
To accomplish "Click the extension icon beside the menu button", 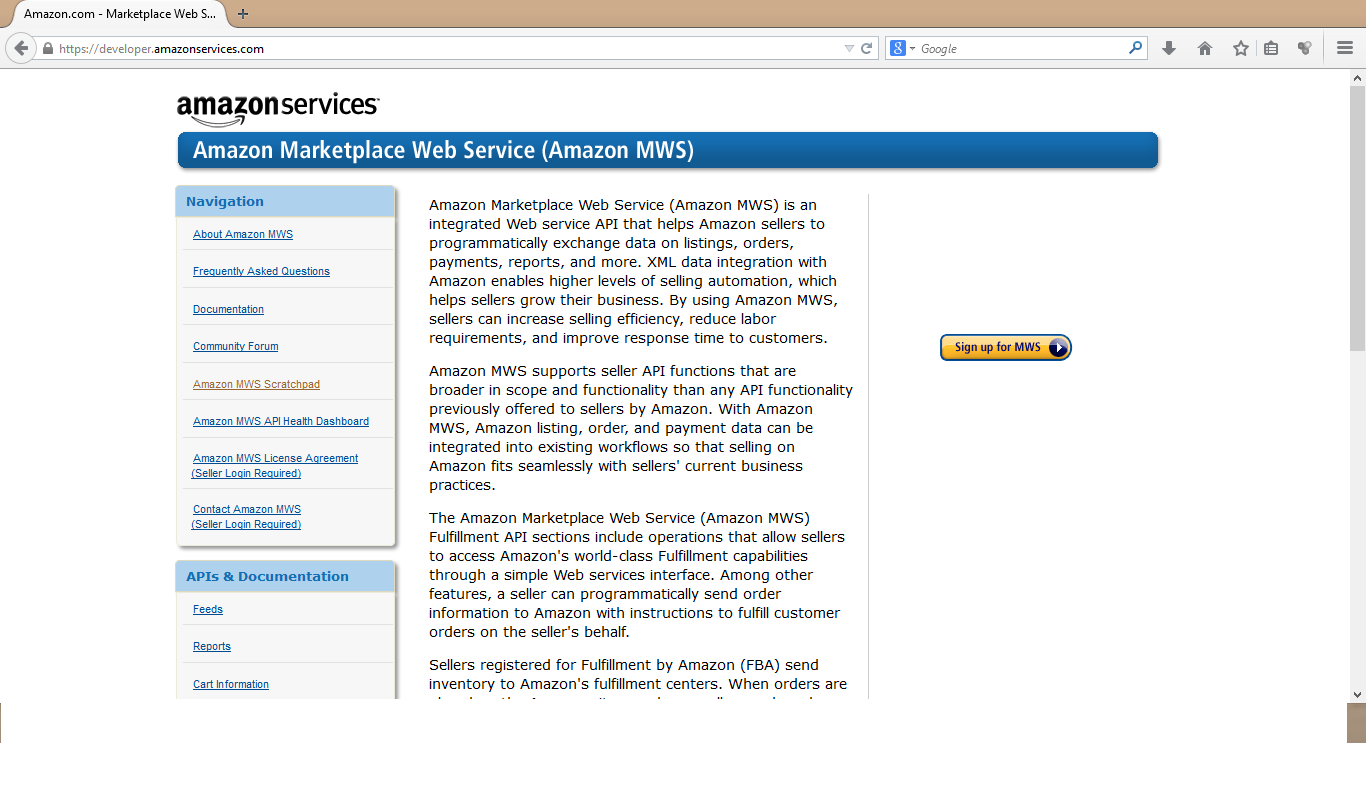I will coord(1303,47).
